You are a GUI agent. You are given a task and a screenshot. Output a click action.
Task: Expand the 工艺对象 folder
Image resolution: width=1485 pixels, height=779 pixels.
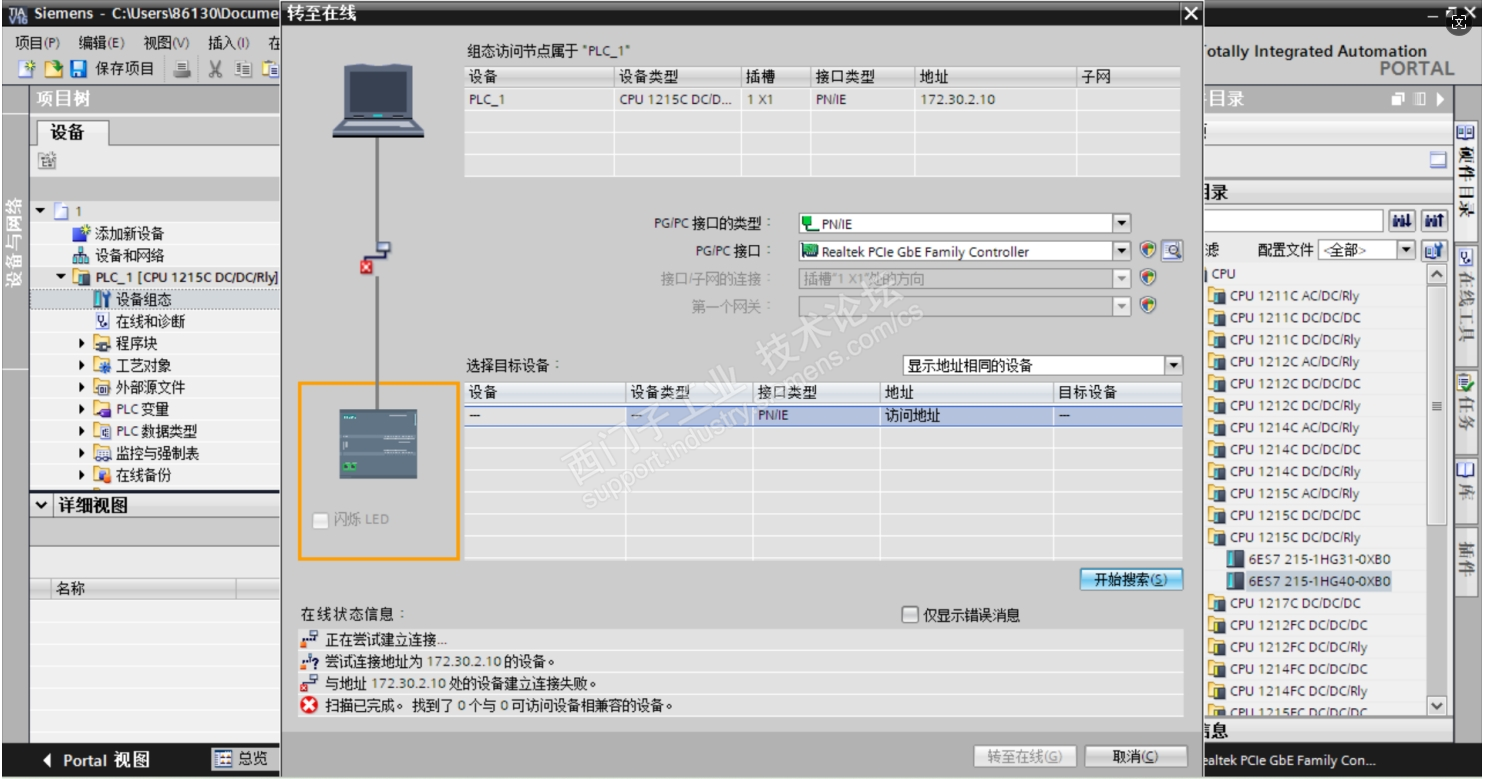pyautogui.click(x=83, y=365)
